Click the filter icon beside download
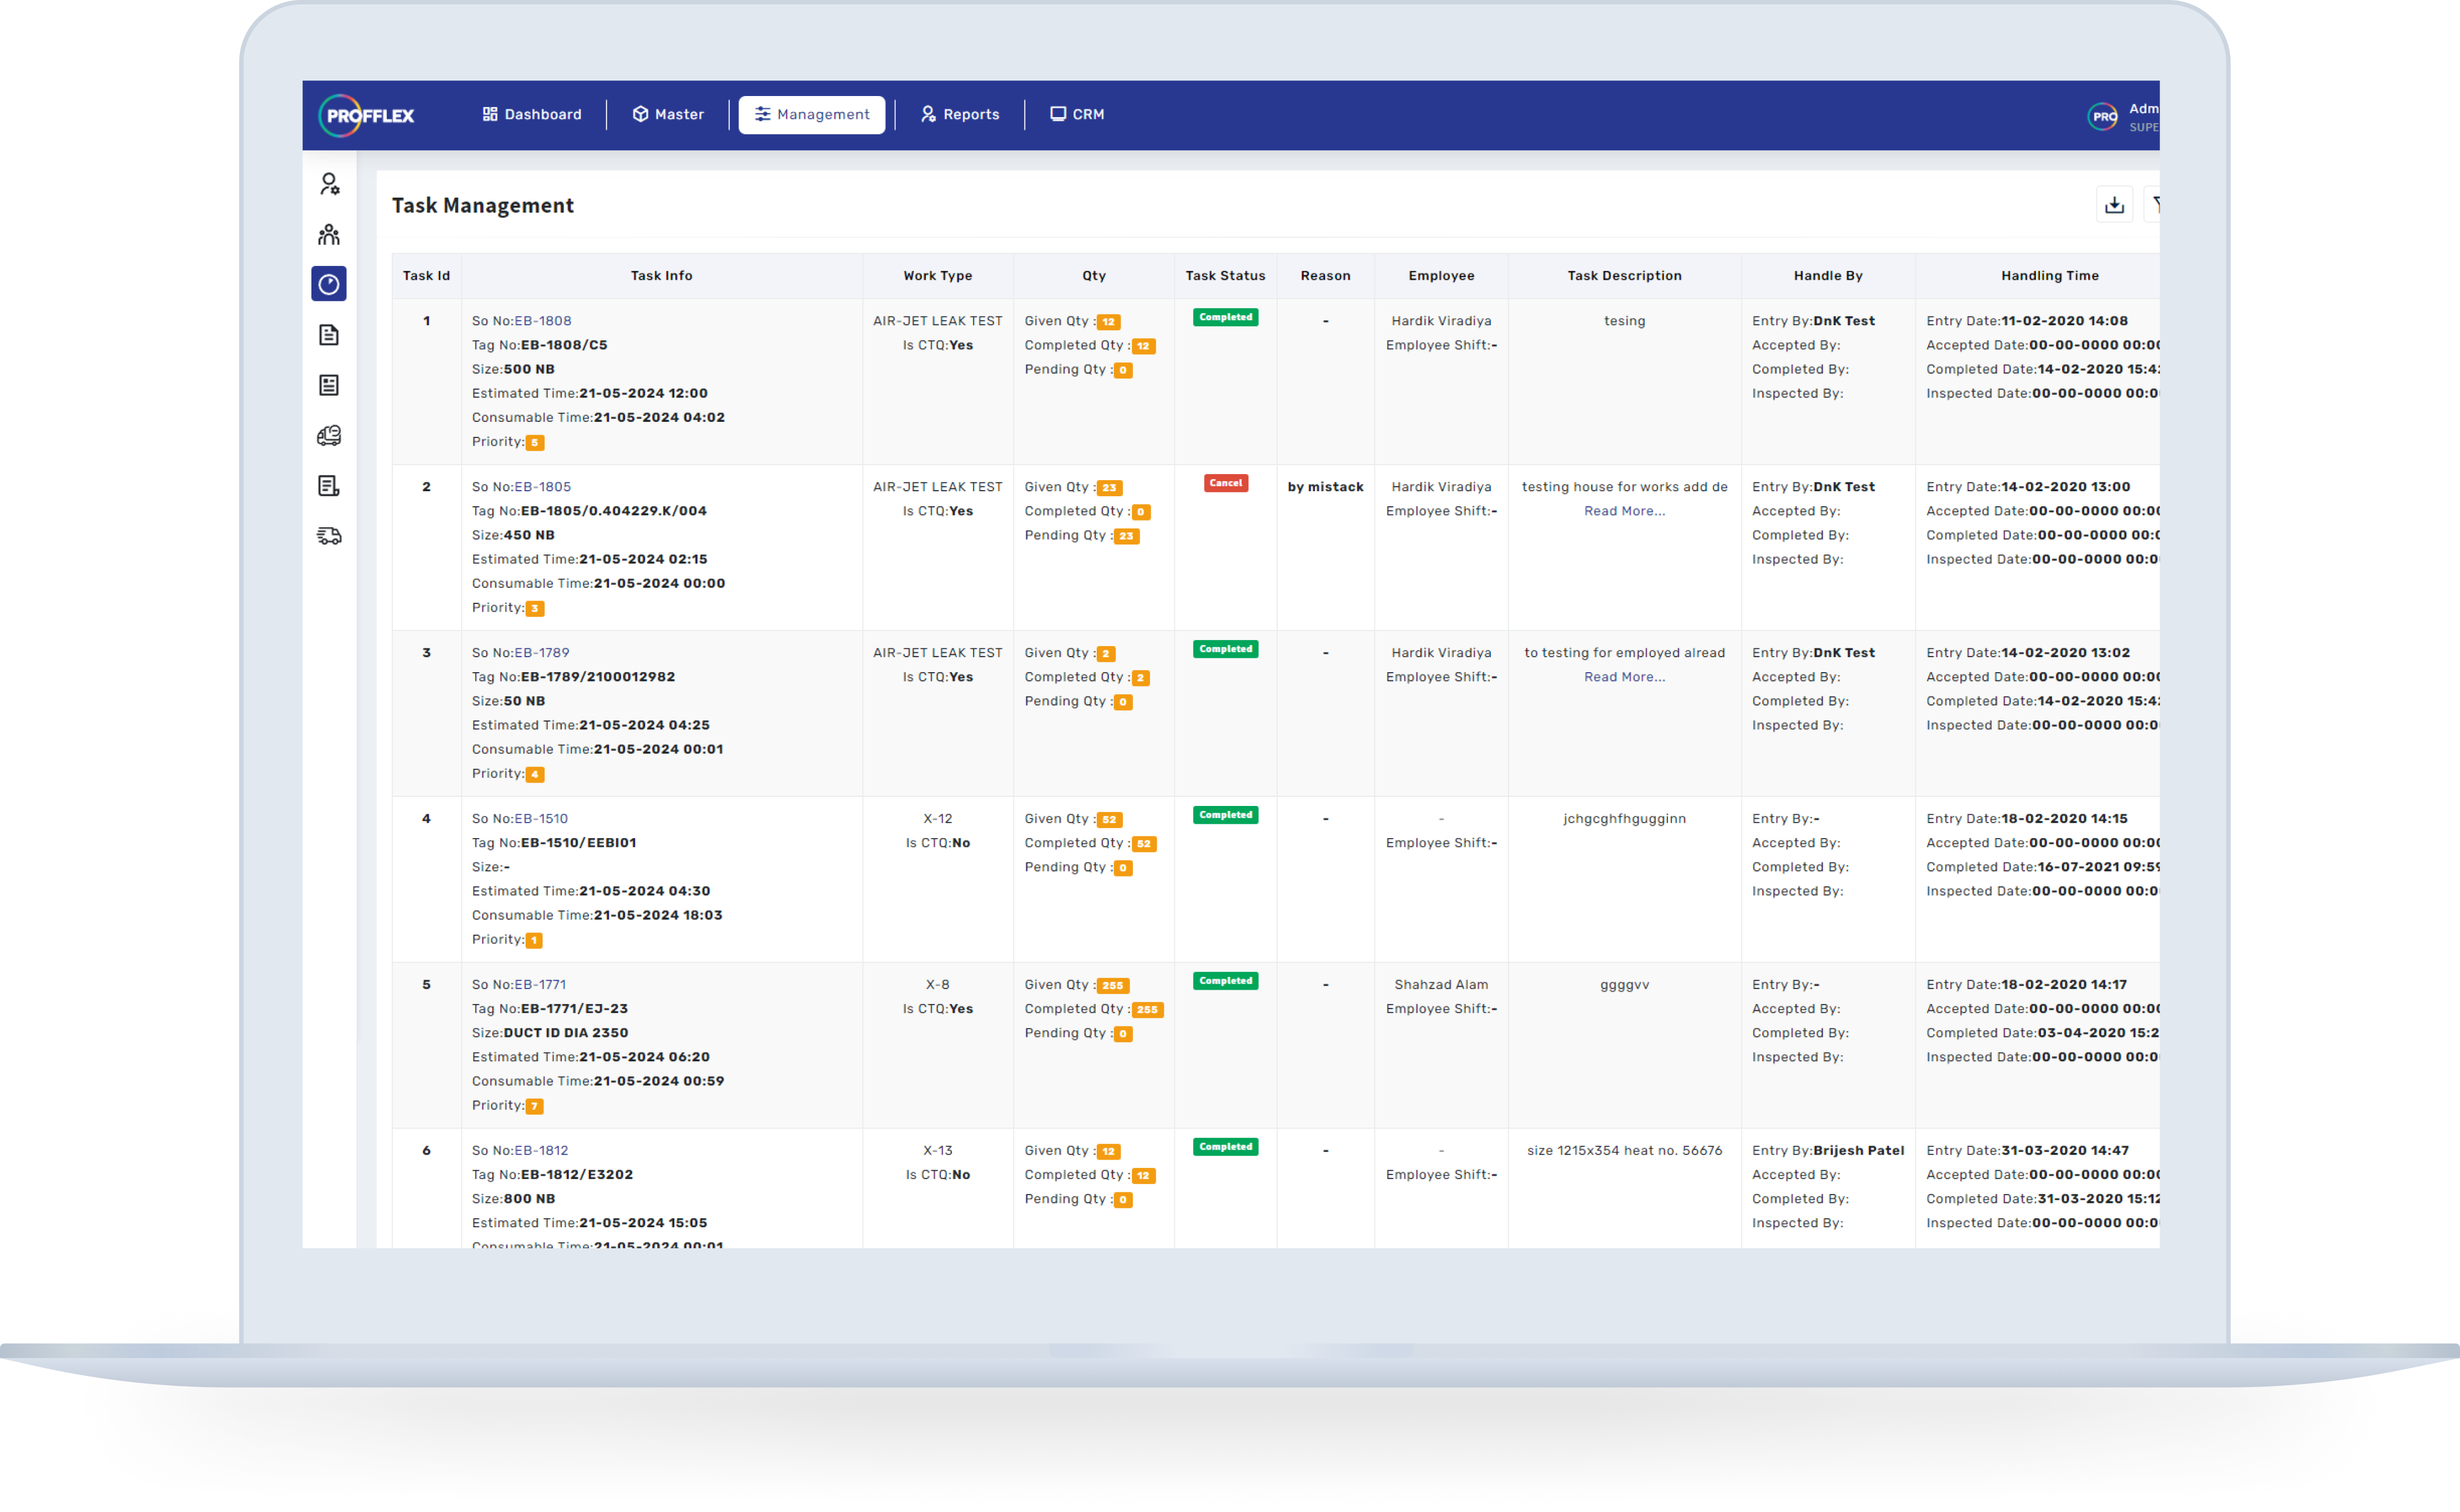This screenshot has width=2460, height=1512. [x=2155, y=205]
